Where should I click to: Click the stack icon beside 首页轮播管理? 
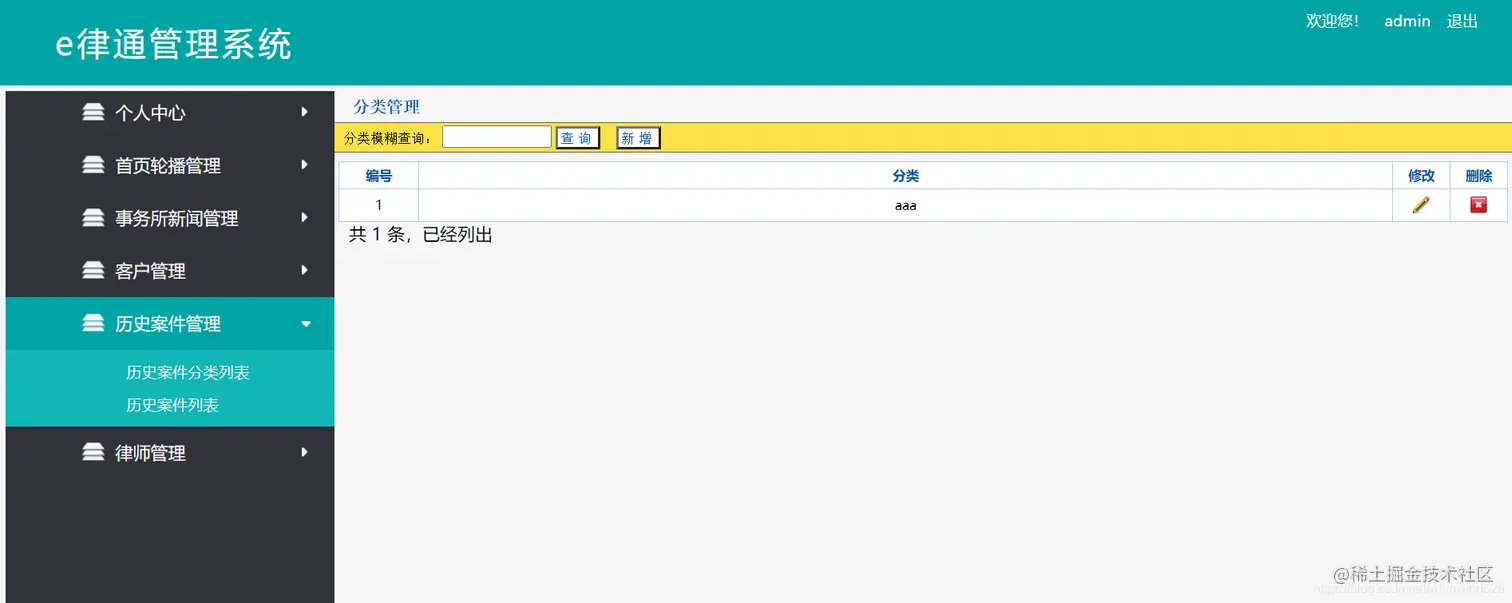click(x=93, y=165)
